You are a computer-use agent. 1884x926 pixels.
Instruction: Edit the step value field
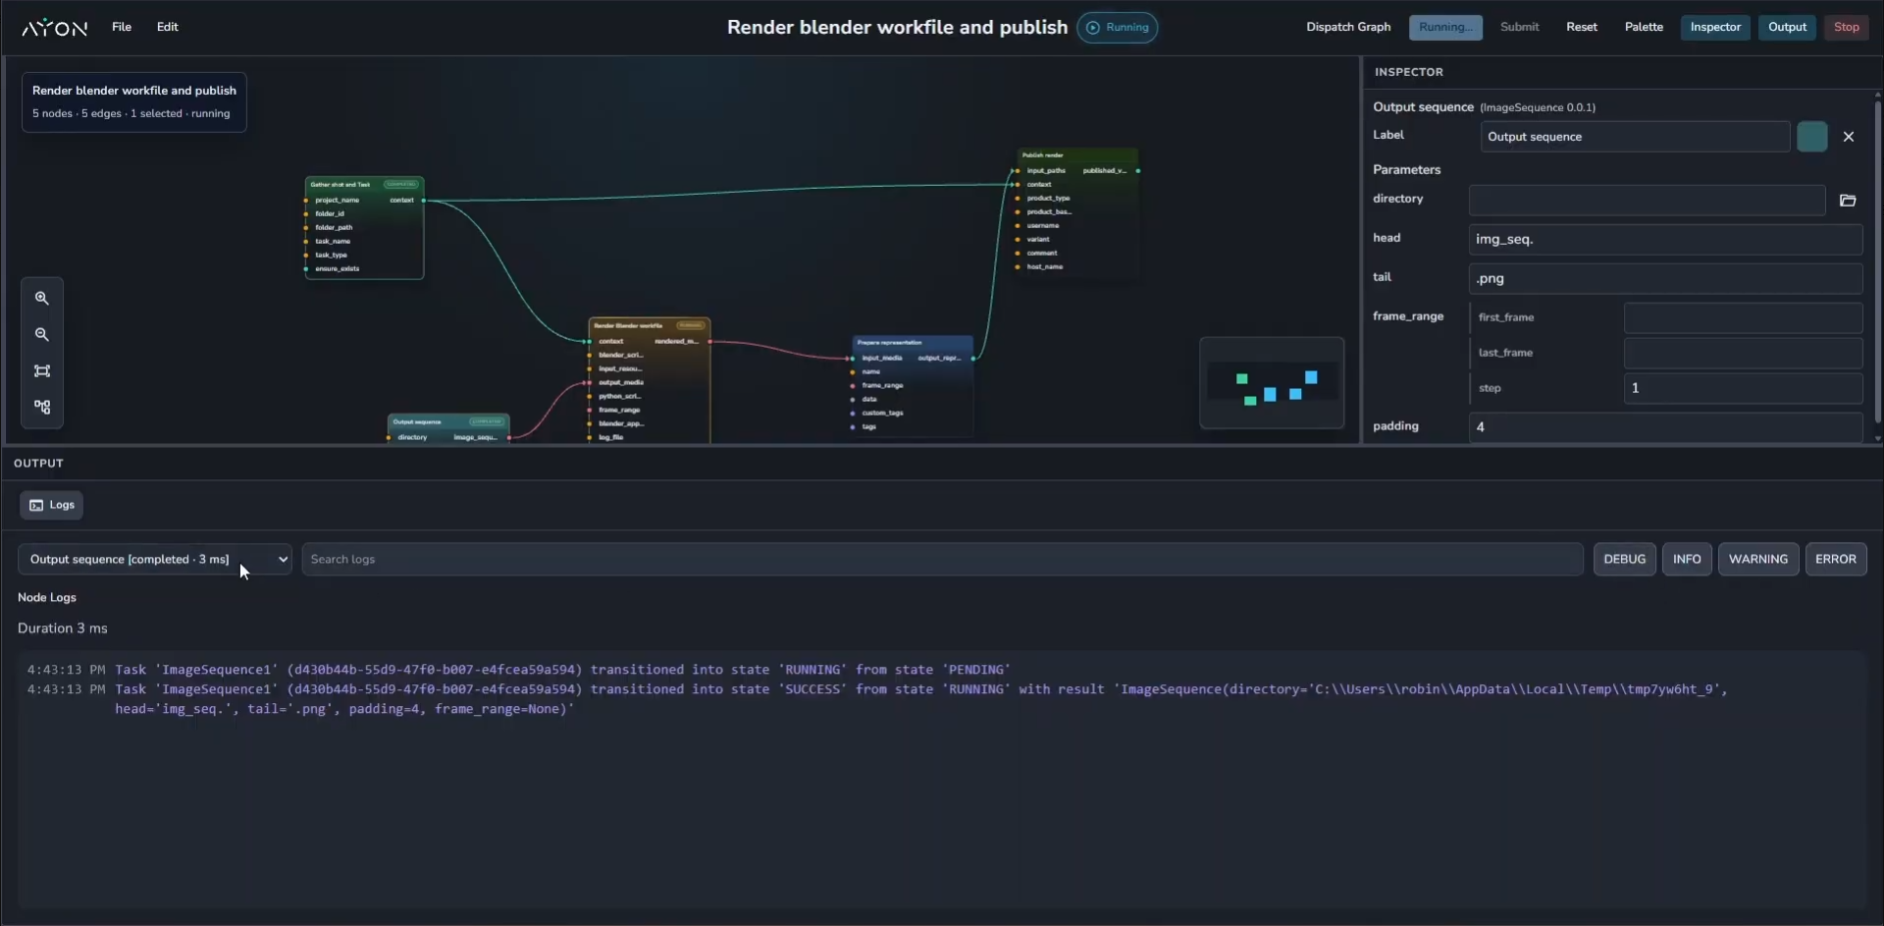coord(1743,388)
